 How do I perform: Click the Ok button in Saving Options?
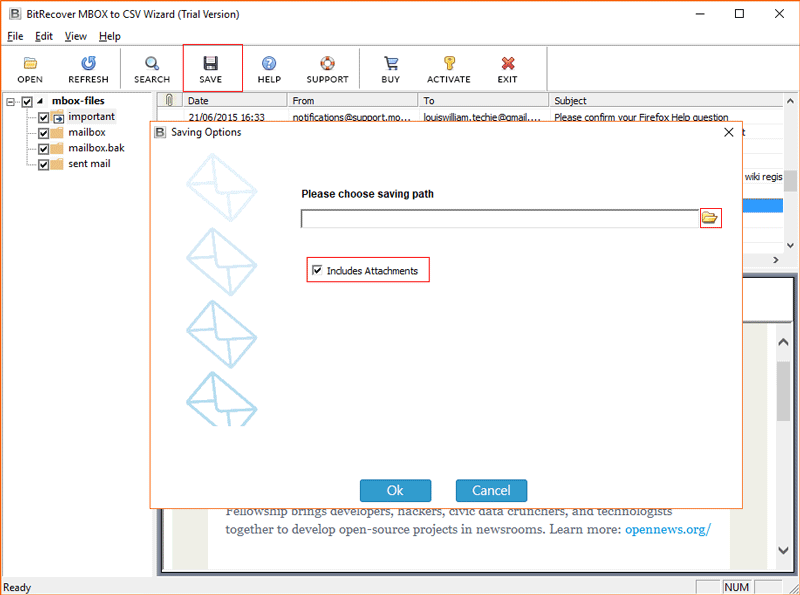pos(395,490)
